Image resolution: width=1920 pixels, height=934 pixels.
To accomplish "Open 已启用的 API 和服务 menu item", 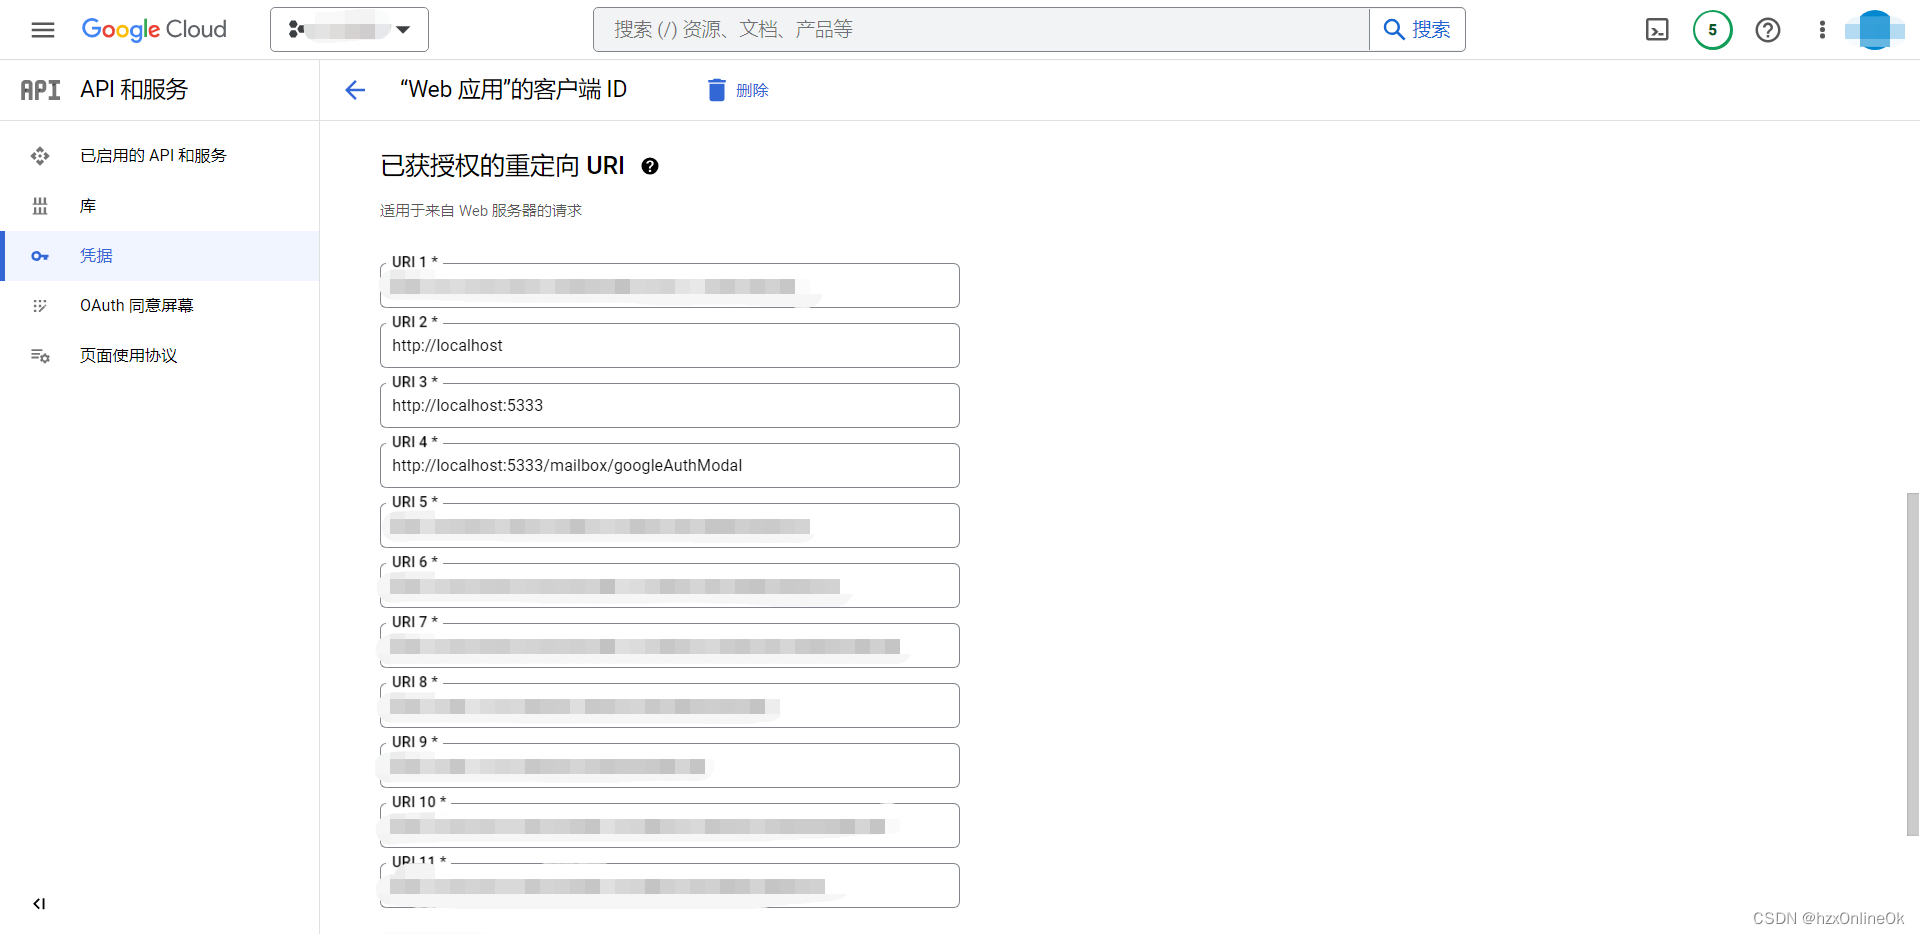I will (160, 156).
